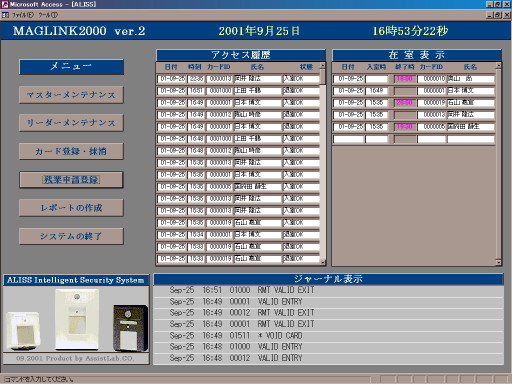The width and height of the screenshot is (512, 384).
Task: Open マスターメンテナンス screen
Action: [71, 95]
